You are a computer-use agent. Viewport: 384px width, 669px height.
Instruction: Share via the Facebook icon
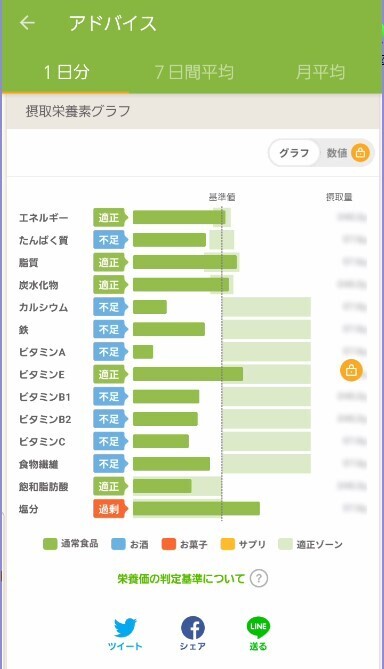[x=193, y=628]
